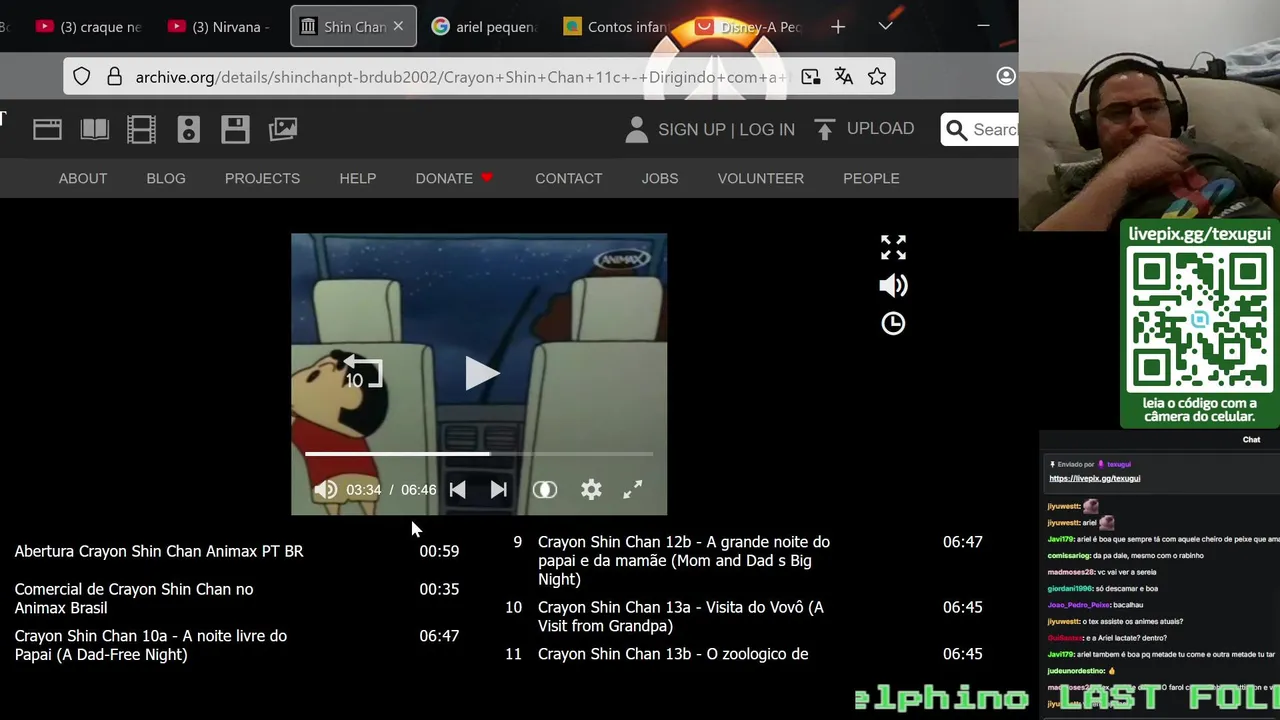Open the shield tracking protection icon
The height and width of the screenshot is (720, 1280).
[82, 77]
